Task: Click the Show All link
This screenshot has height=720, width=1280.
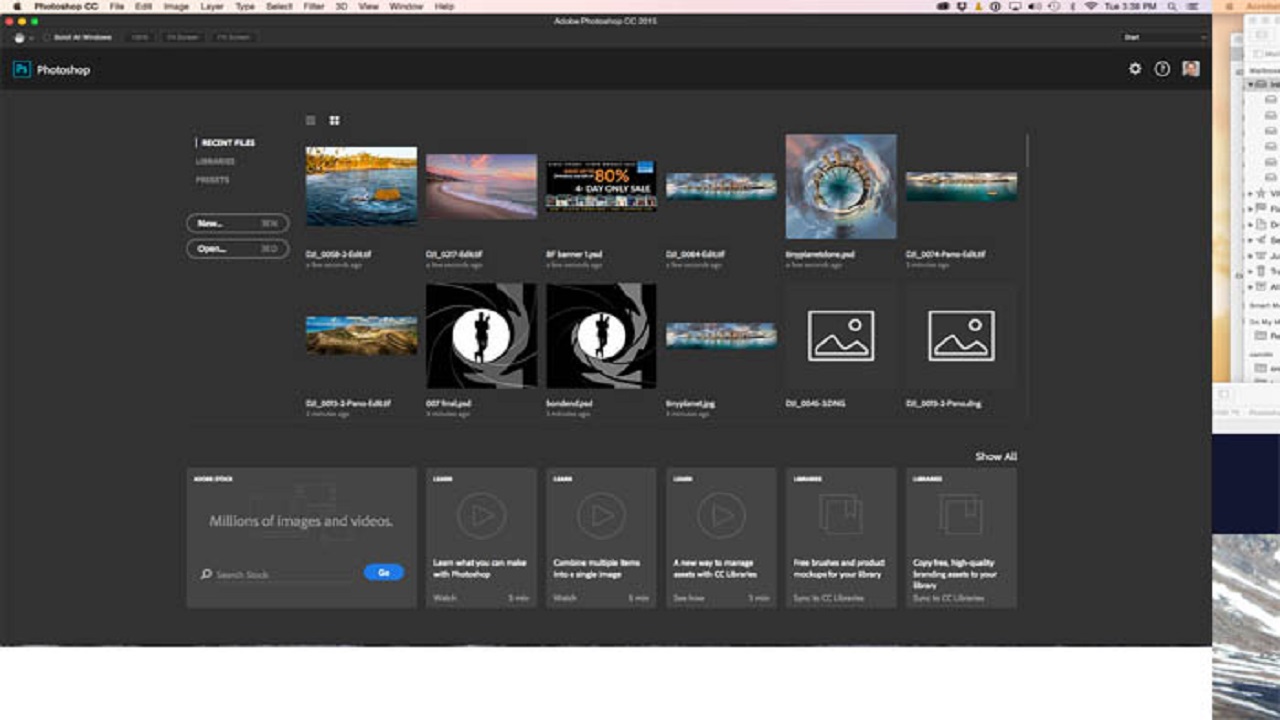Action: (995, 456)
